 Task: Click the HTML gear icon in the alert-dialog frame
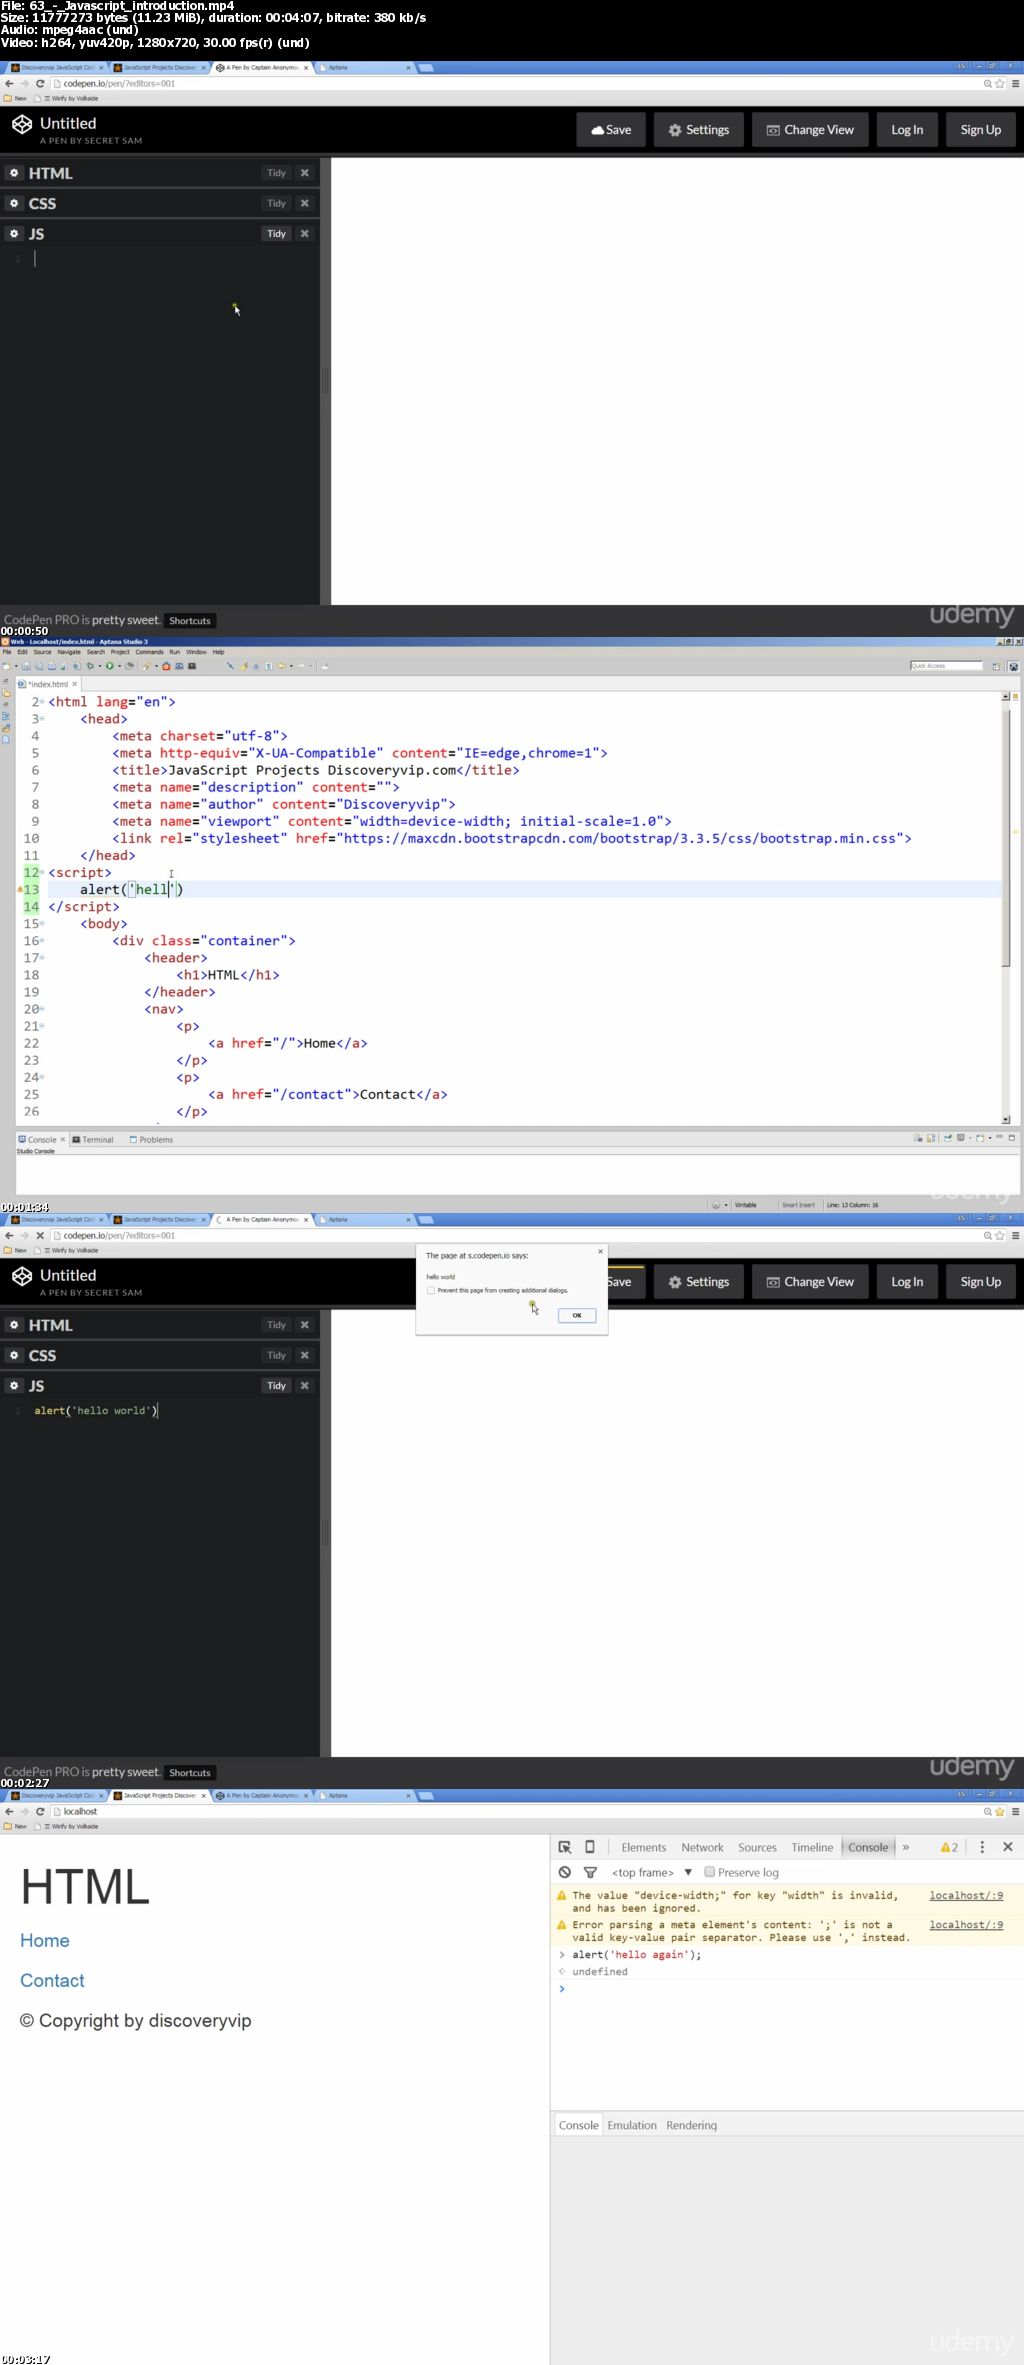point(14,1325)
